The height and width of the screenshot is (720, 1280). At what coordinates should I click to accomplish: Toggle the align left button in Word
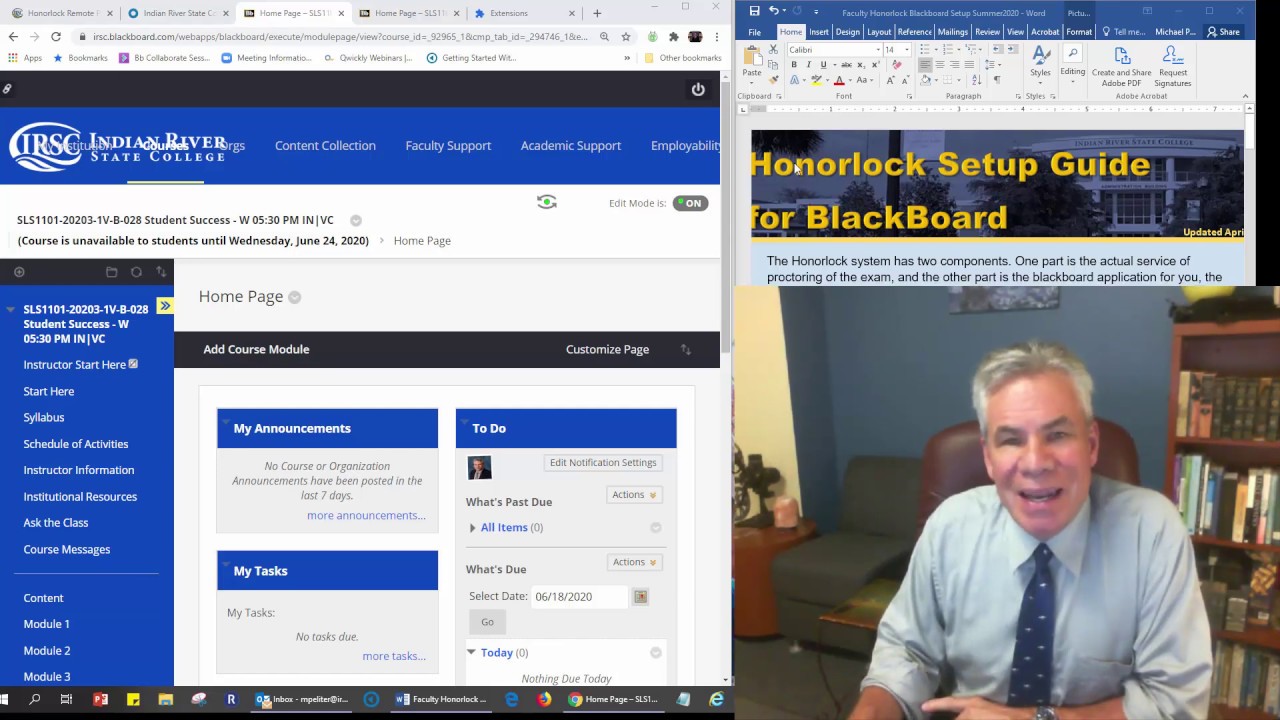(x=925, y=65)
